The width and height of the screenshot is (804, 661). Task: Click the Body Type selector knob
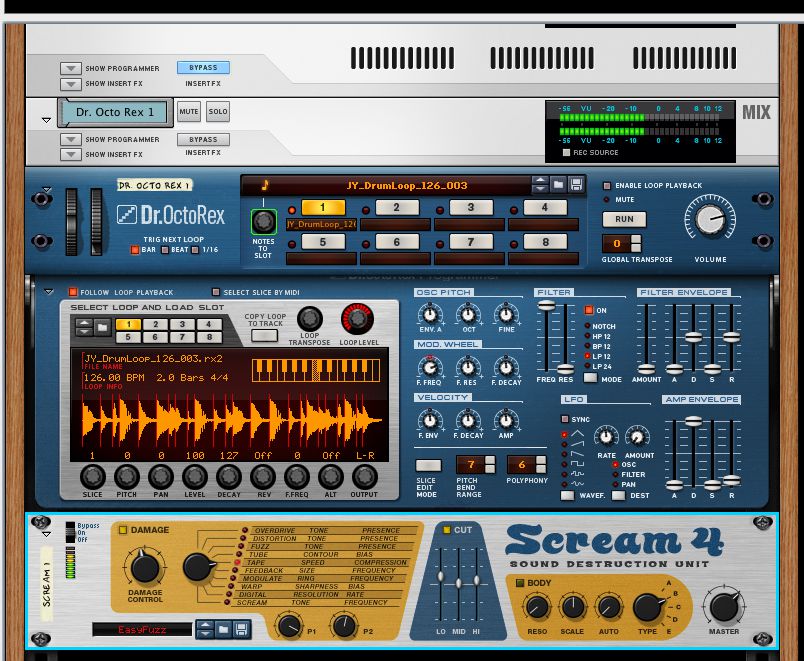point(648,608)
